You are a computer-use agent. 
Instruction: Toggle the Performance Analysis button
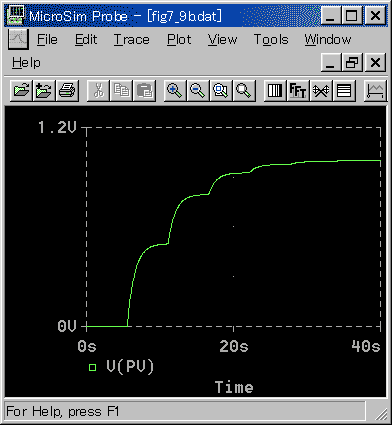pos(321,90)
